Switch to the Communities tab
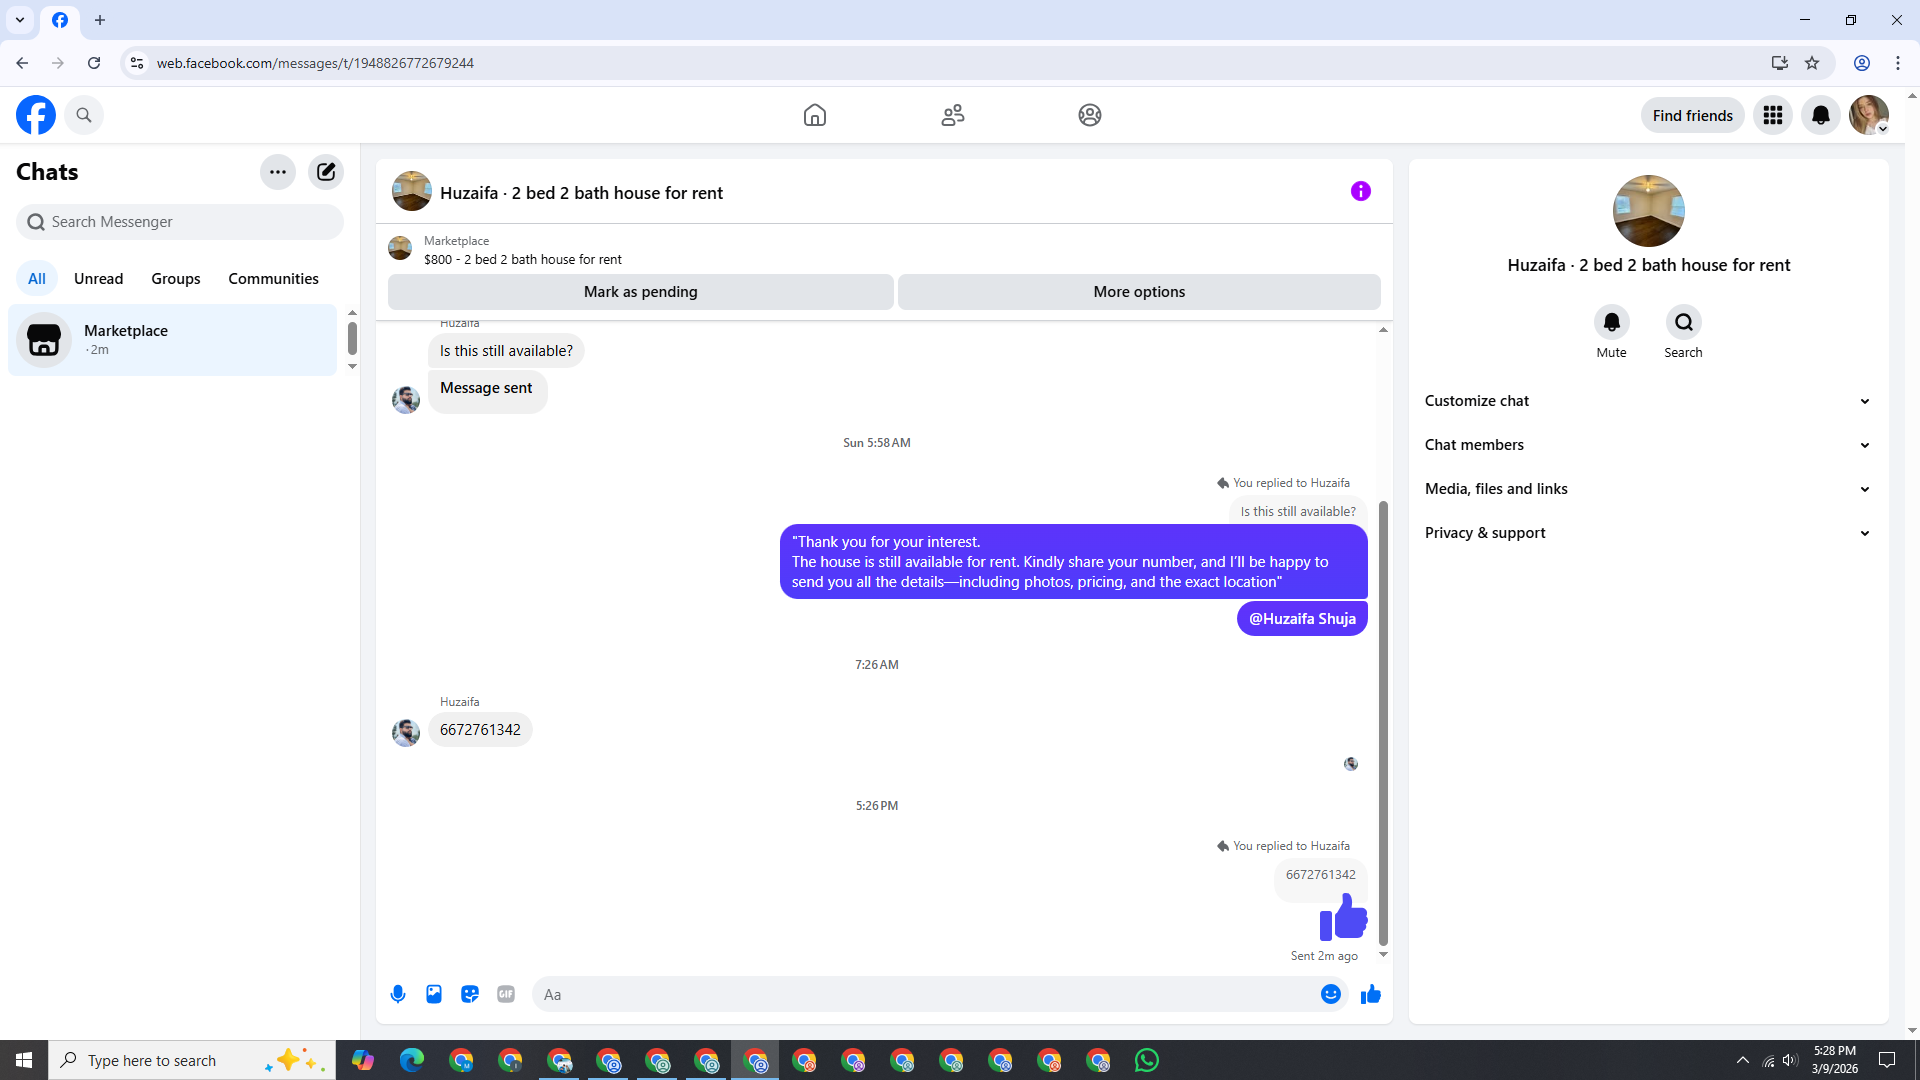The image size is (1920, 1080). (x=273, y=279)
